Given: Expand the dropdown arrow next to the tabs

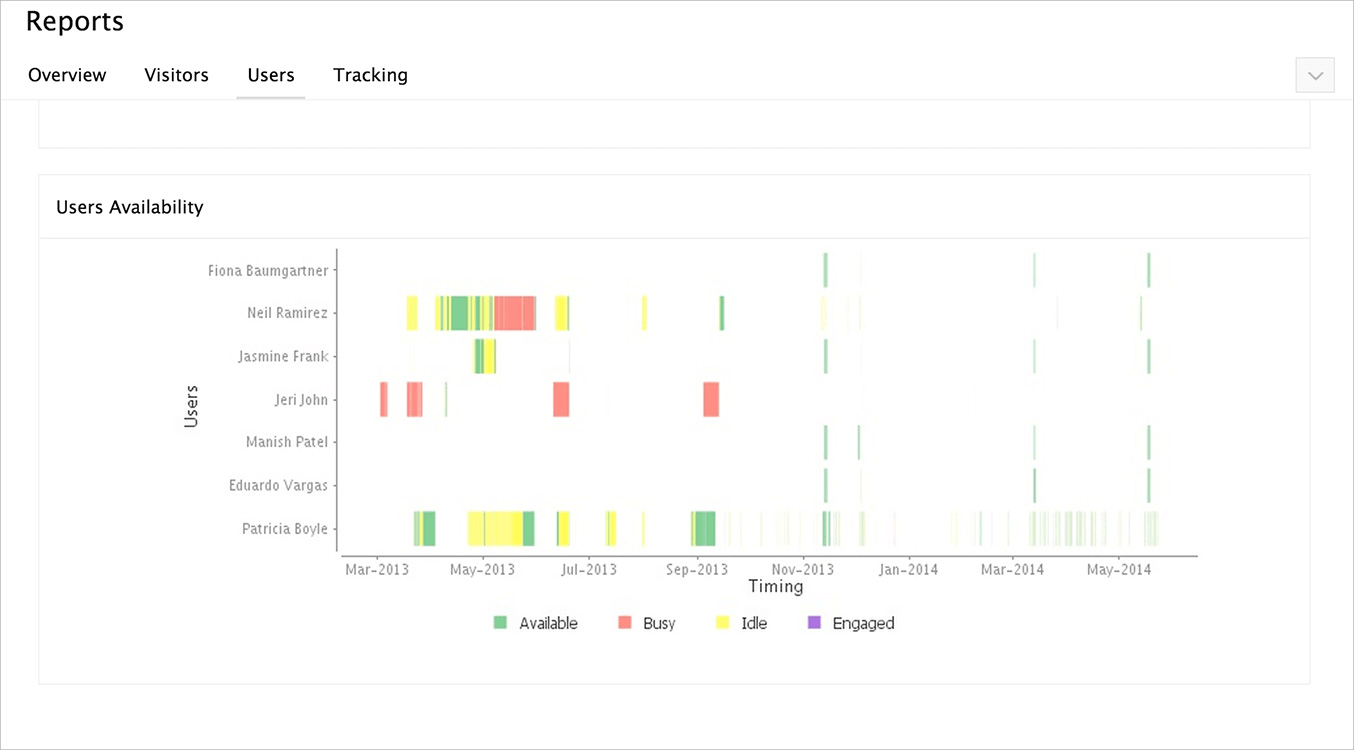Looking at the screenshot, I should (x=1315, y=76).
